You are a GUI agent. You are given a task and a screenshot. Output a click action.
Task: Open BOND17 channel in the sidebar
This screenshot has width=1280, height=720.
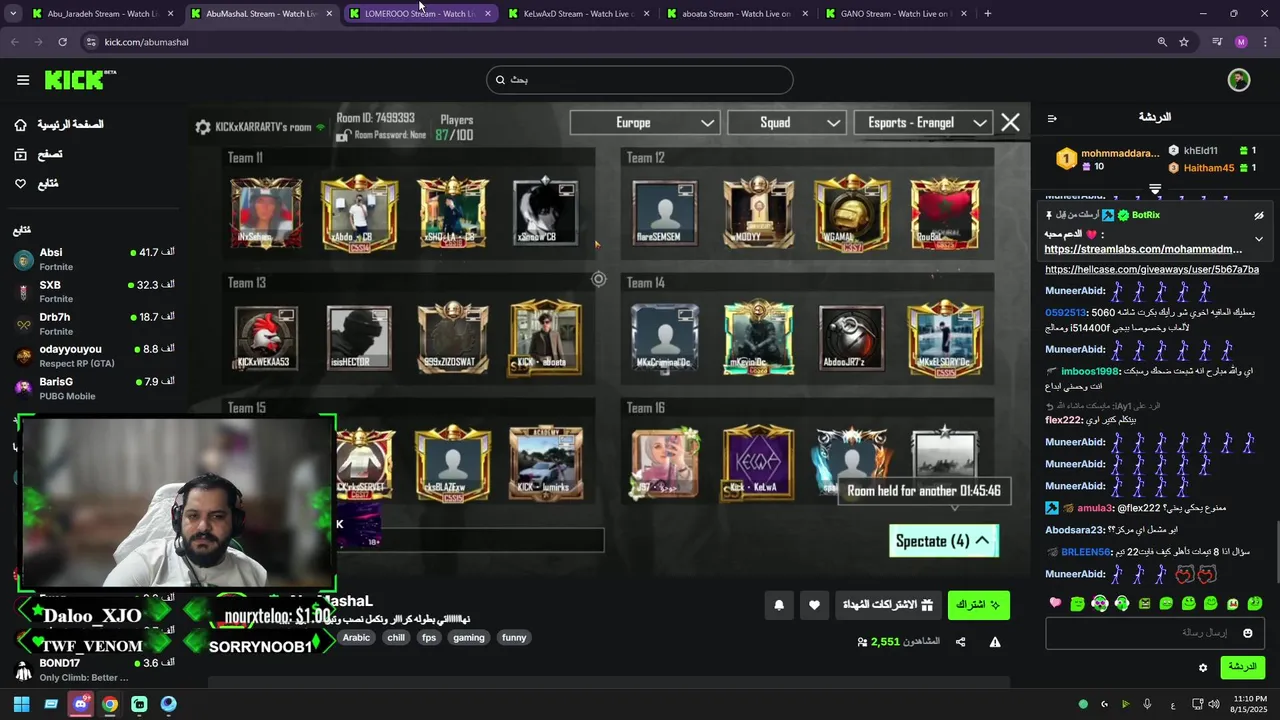pos(94,669)
